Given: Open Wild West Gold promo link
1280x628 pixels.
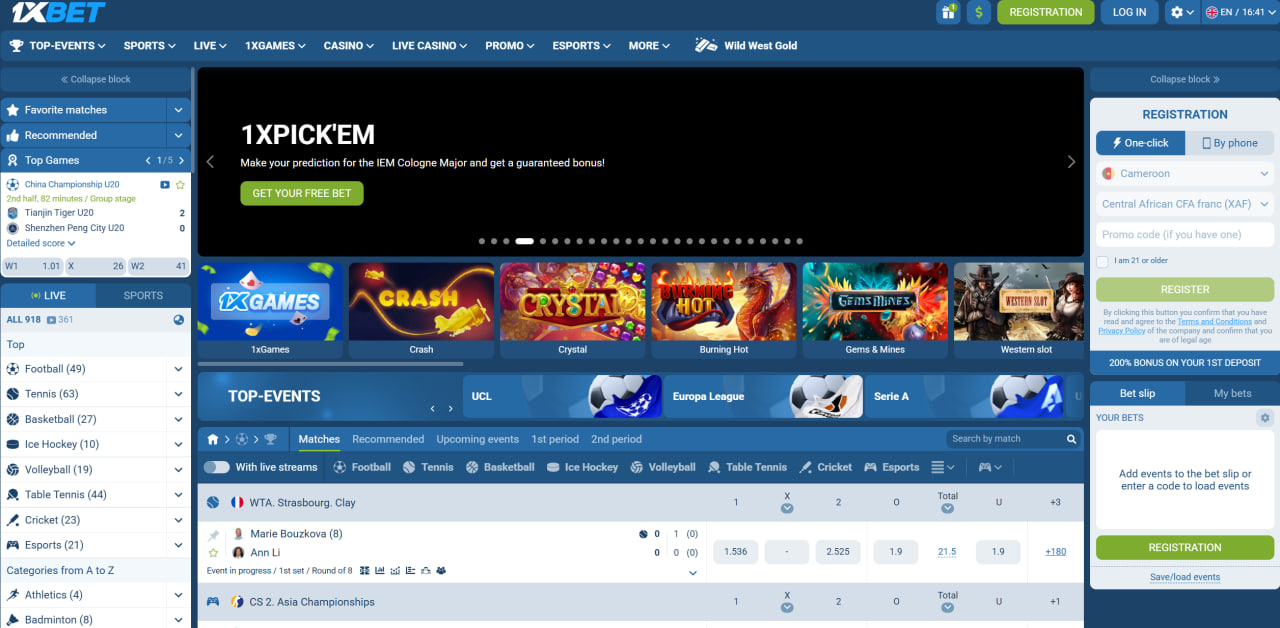Looking at the screenshot, I should click(746, 45).
